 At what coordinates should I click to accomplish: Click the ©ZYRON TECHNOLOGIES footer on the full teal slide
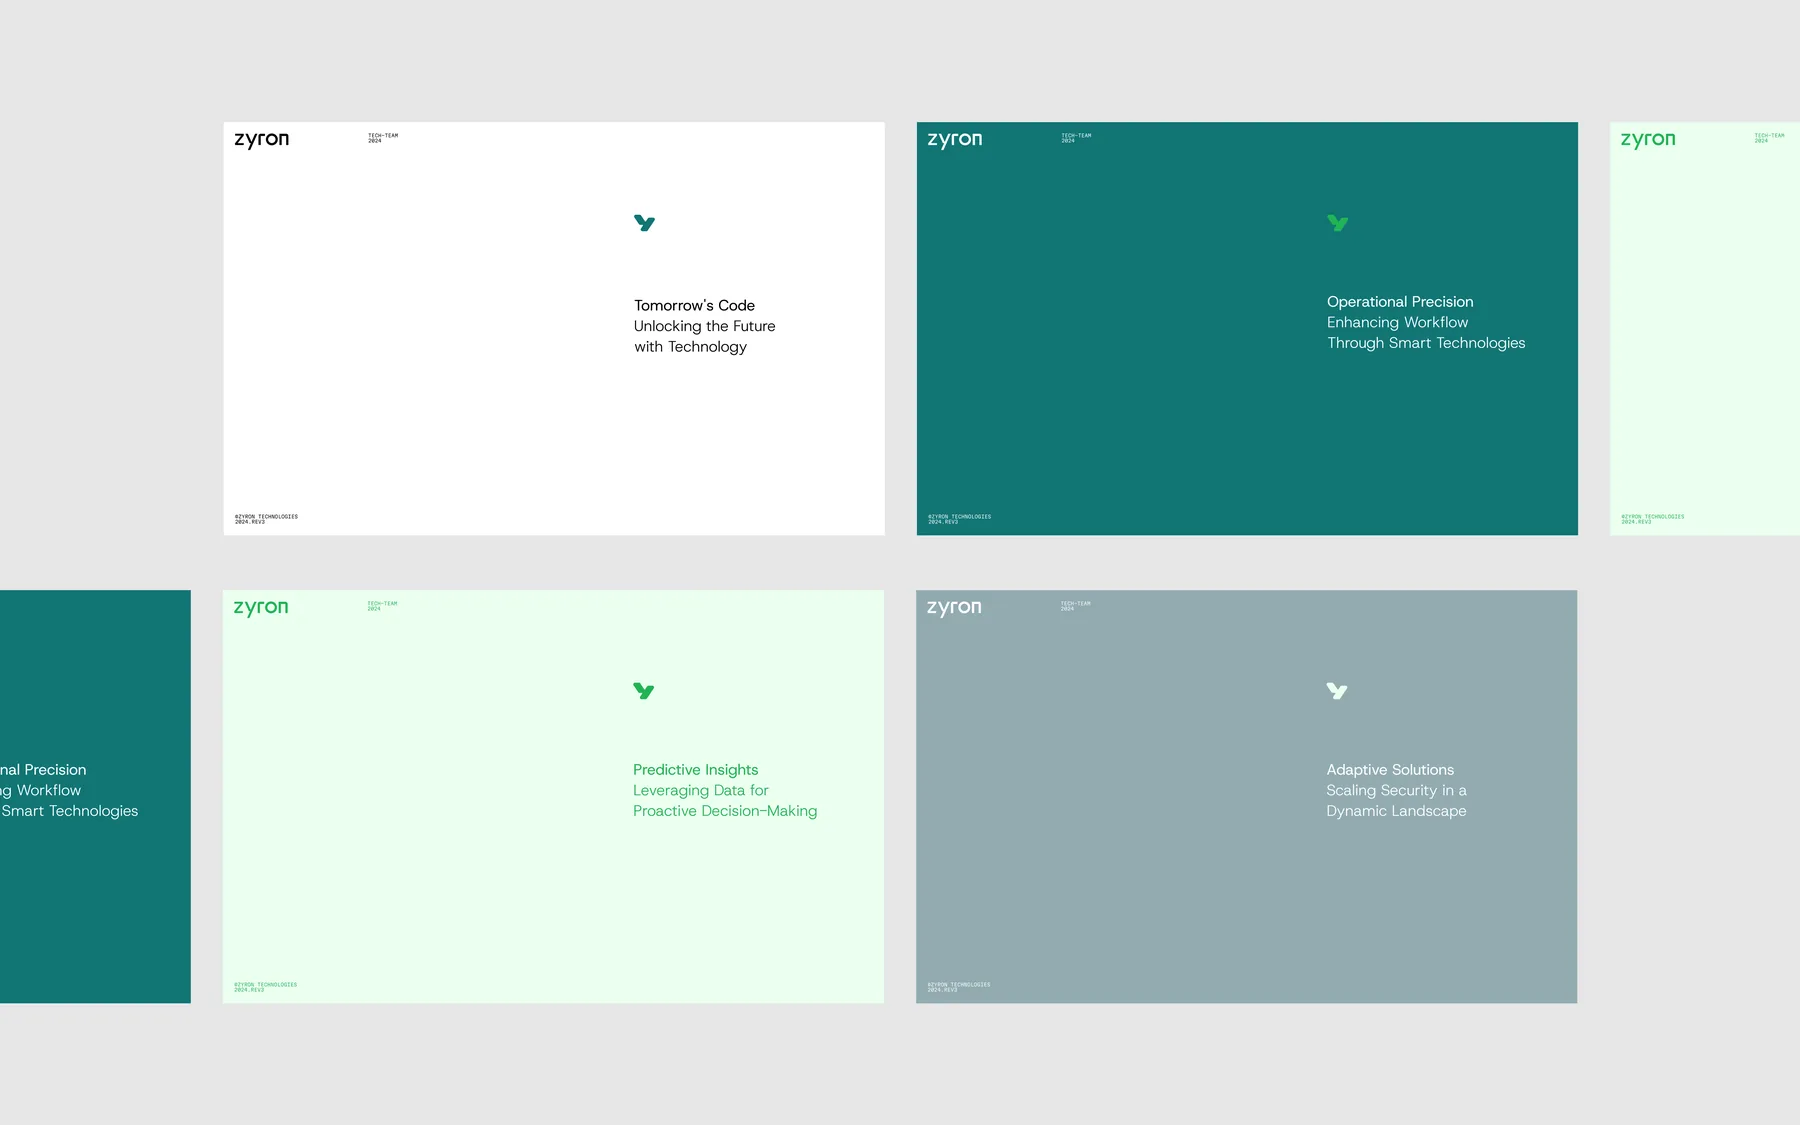(x=959, y=519)
